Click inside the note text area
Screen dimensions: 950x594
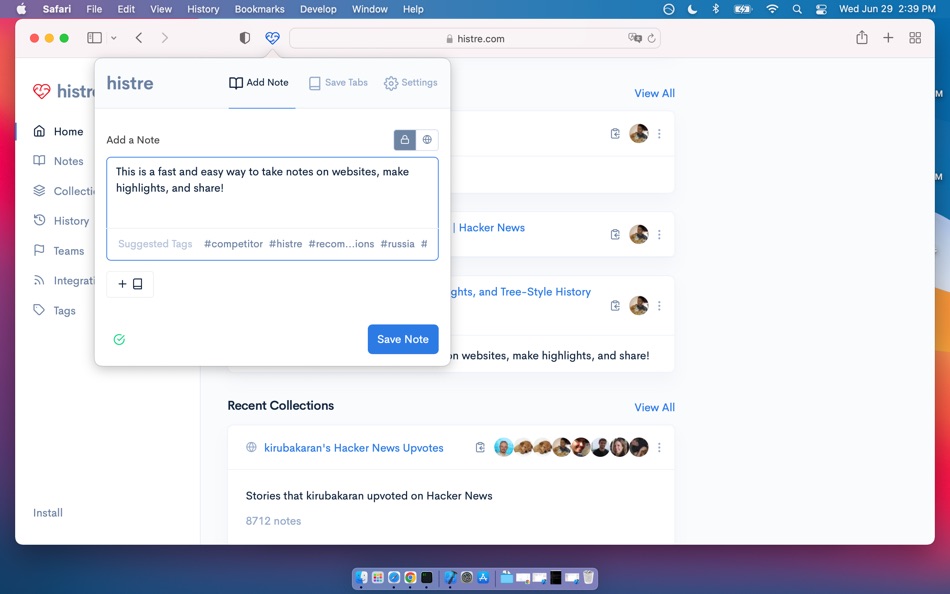272,193
